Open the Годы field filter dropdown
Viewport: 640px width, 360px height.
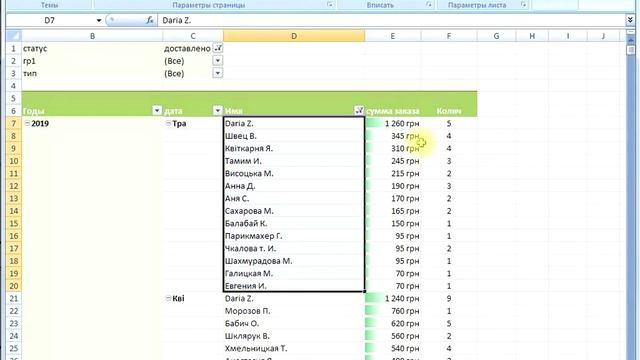[157, 110]
